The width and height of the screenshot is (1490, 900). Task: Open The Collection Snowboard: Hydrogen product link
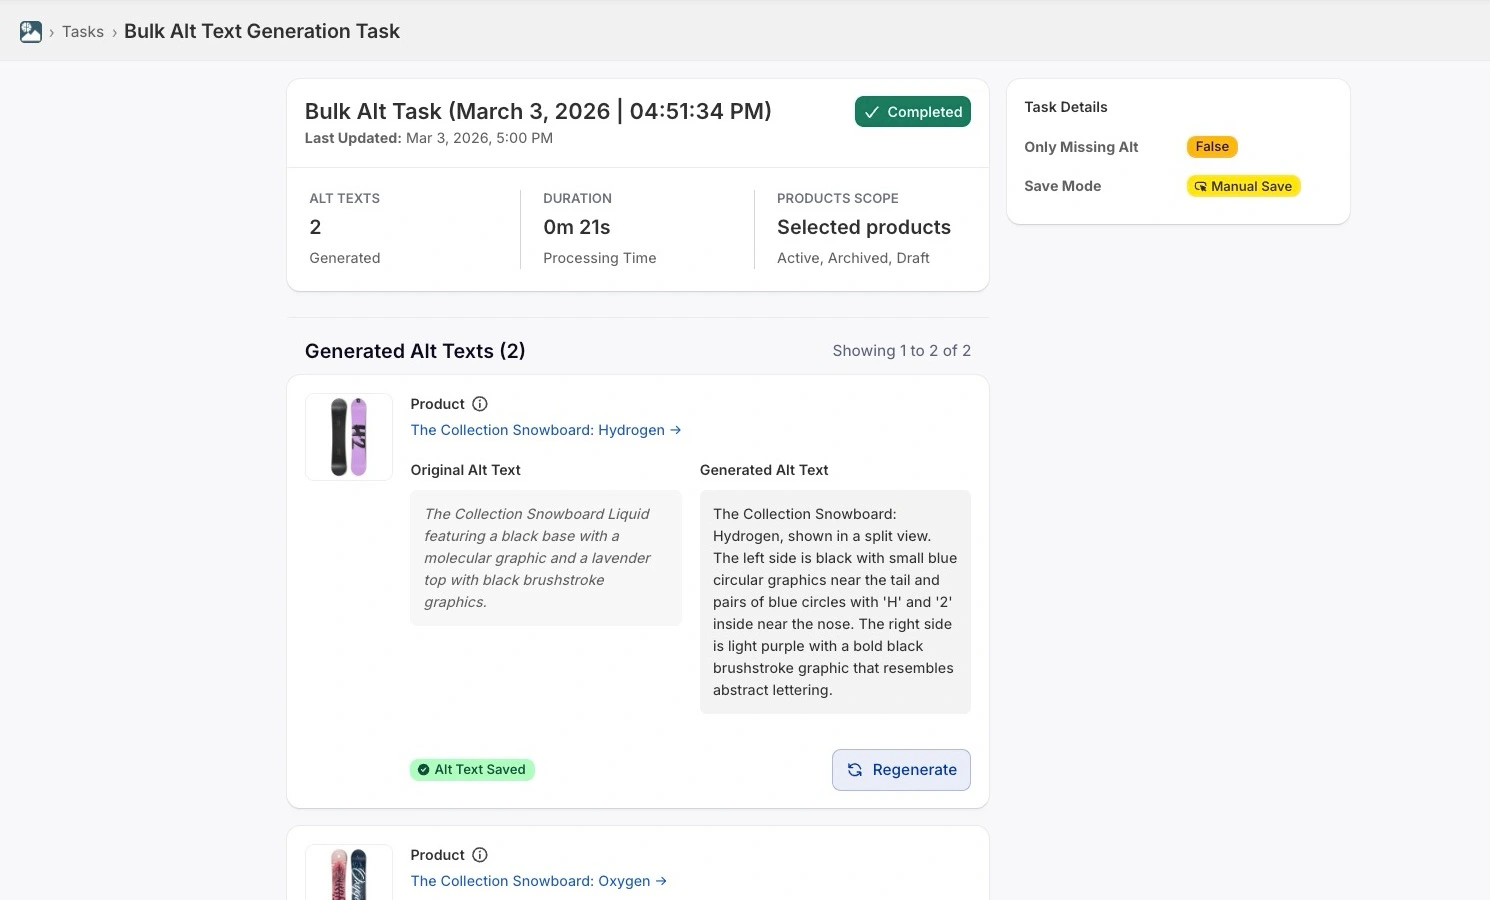tap(538, 430)
